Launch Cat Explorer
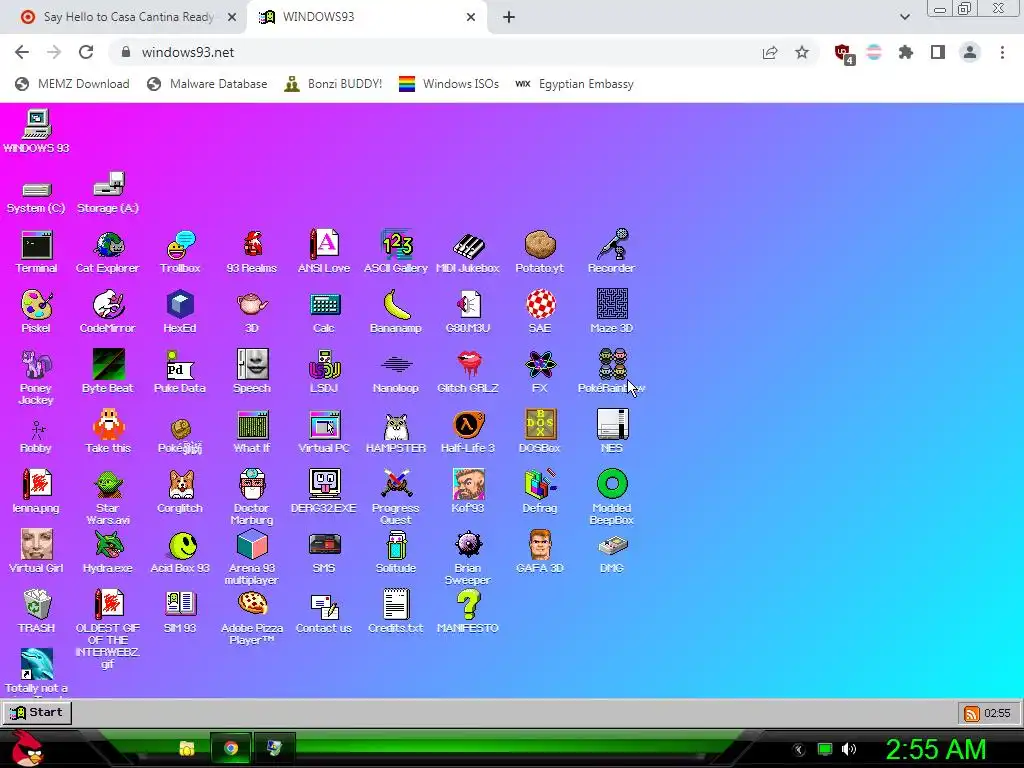 click(x=108, y=251)
